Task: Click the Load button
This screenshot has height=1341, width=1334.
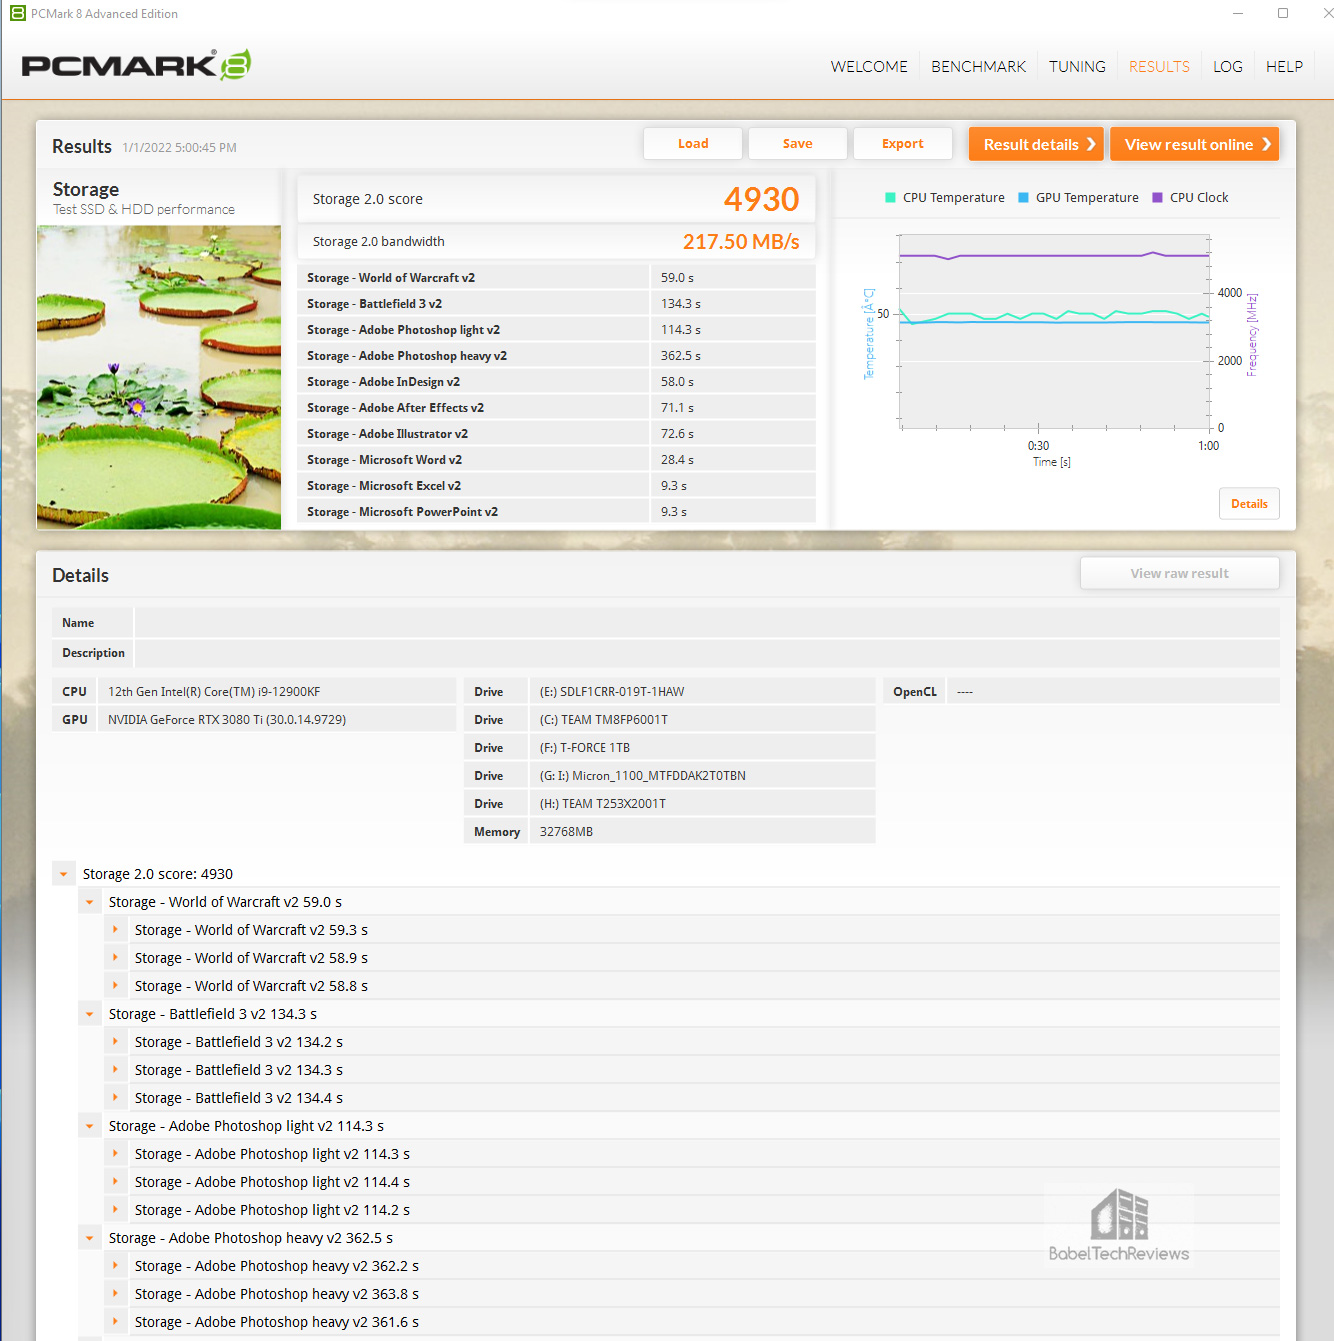Action: pyautogui.click(x=693, y=144)
